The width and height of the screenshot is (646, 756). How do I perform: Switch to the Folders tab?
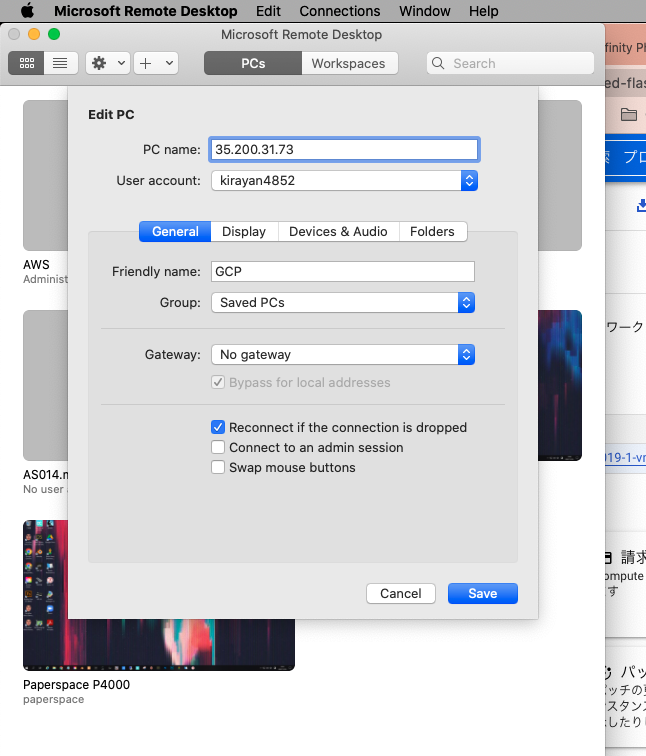click(x=432, y=231)
